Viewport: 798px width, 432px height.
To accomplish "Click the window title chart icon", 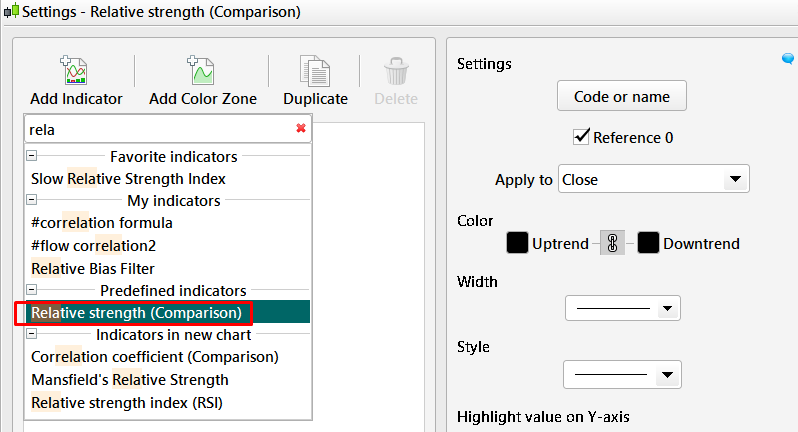I will (11, 13).
